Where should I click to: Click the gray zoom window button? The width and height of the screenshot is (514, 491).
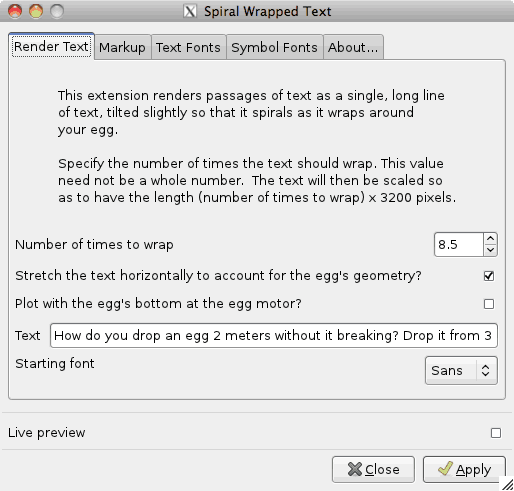click(x=57, y=11)
